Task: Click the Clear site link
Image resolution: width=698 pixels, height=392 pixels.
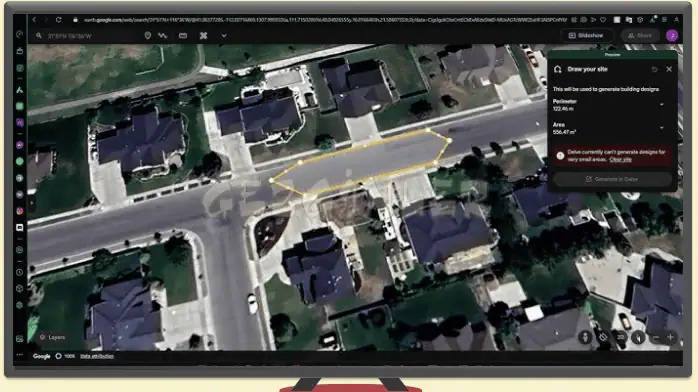Action: (x=621, y=159)
